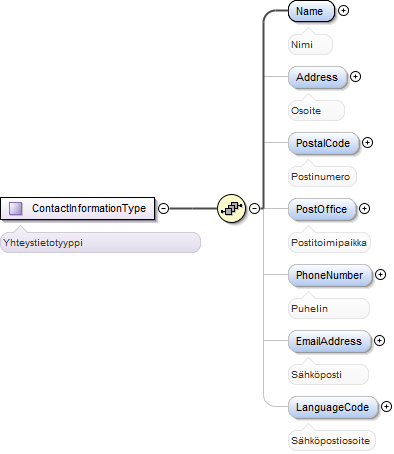
Task: Select the PostalCode element node
Action: (323, 143)
